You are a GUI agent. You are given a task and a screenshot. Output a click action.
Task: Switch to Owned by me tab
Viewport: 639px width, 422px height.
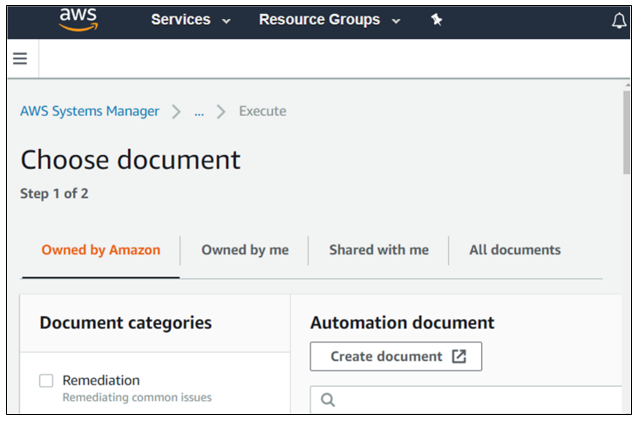tap(245, 250)
